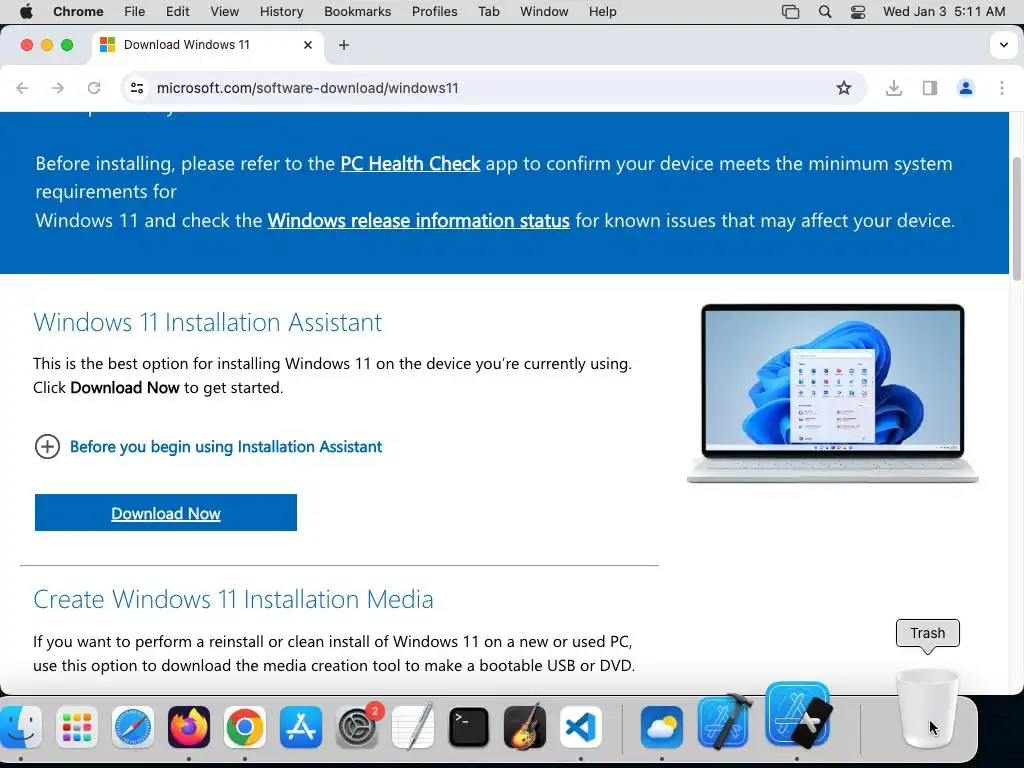Open the Help menu
Image resolution: width=1024 pixels, height=768 pixels.
tap(602, 12)
